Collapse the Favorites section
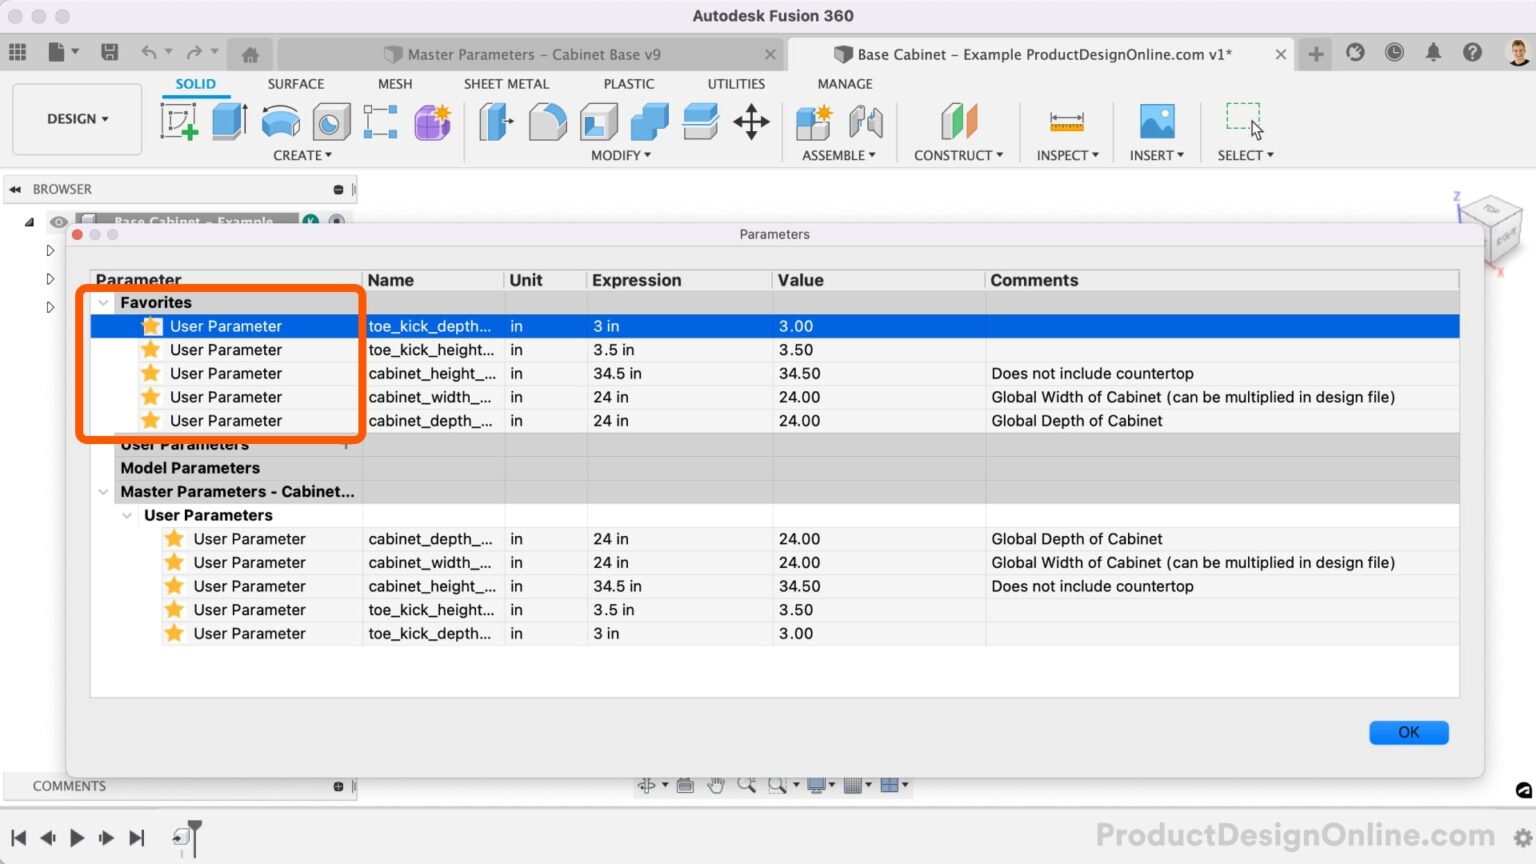The width and height of the screenshot is (1536, 864). point(103,302)
